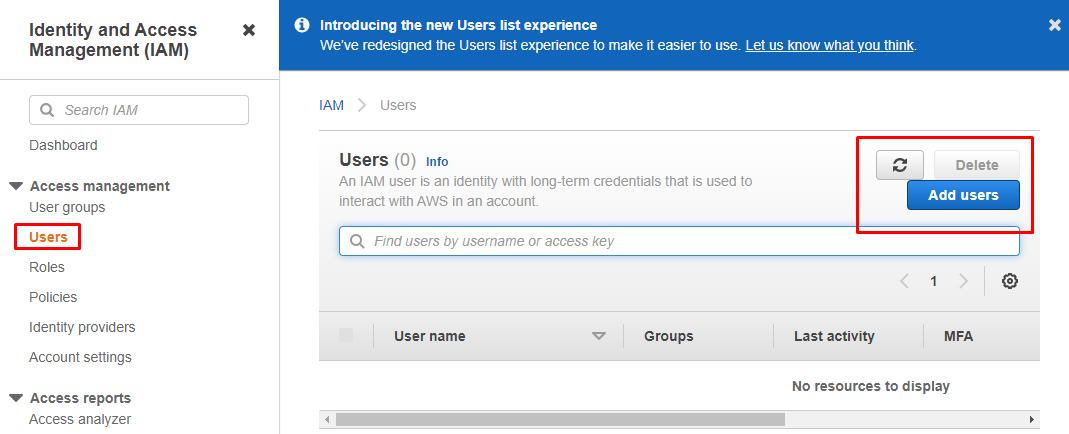Go to previous page arrow in pagination
Image resolution: width=1069 pixels, height=434 pixels.
(x=904, y=281)
